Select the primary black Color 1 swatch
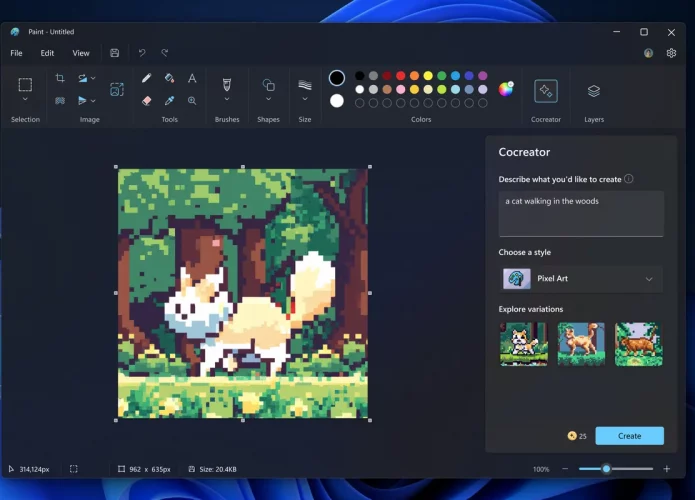This screenshot has width=695, height=500. [x=337, y=78]
